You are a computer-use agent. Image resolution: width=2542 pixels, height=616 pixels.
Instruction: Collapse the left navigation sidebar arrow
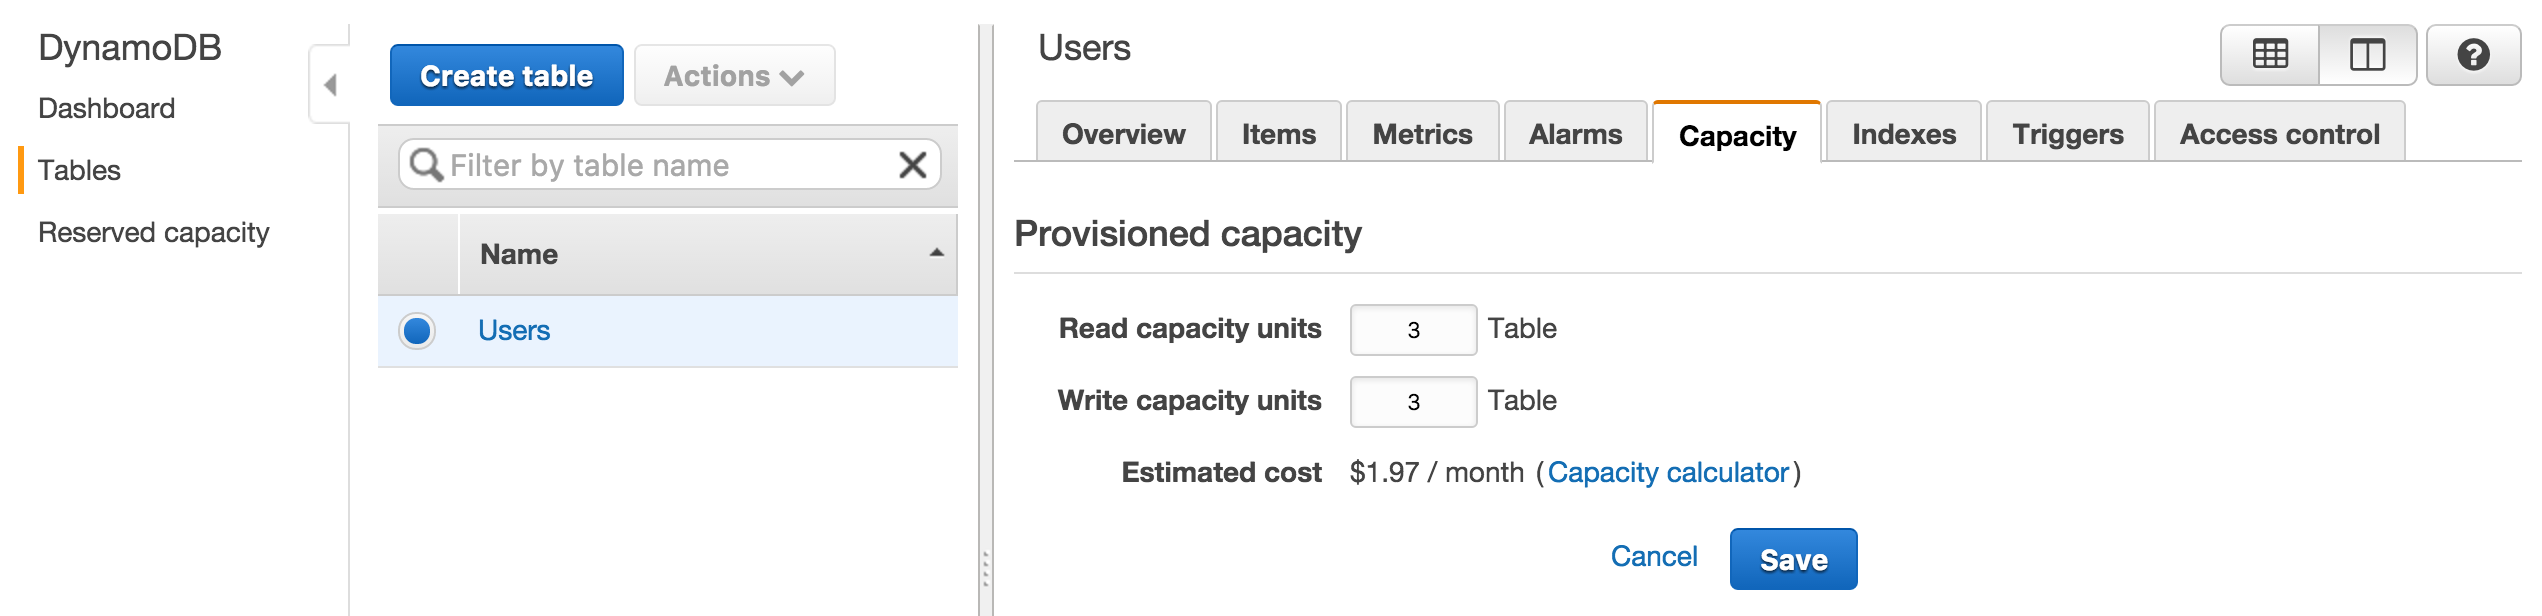(x=330, y=85)
